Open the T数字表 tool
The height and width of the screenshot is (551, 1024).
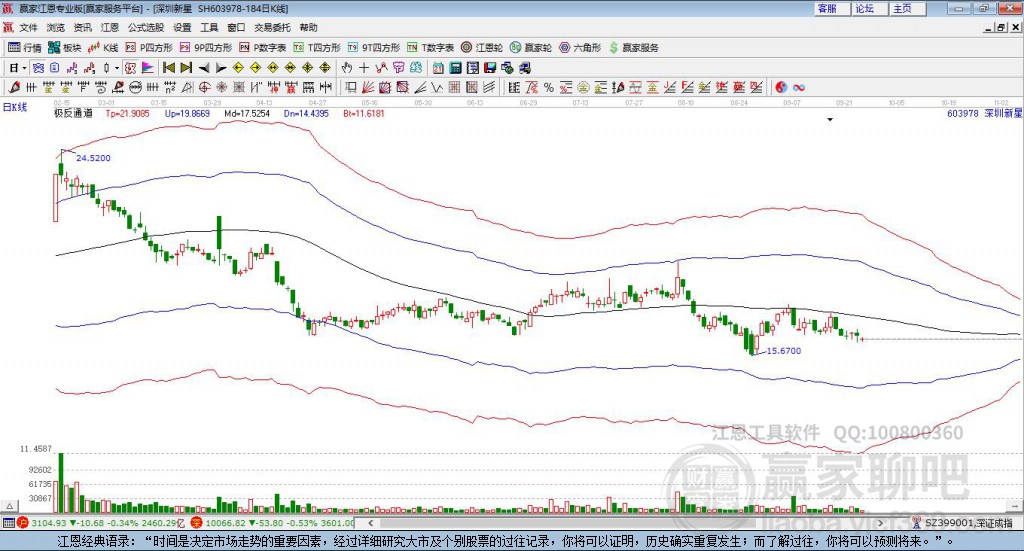point(430,48)
